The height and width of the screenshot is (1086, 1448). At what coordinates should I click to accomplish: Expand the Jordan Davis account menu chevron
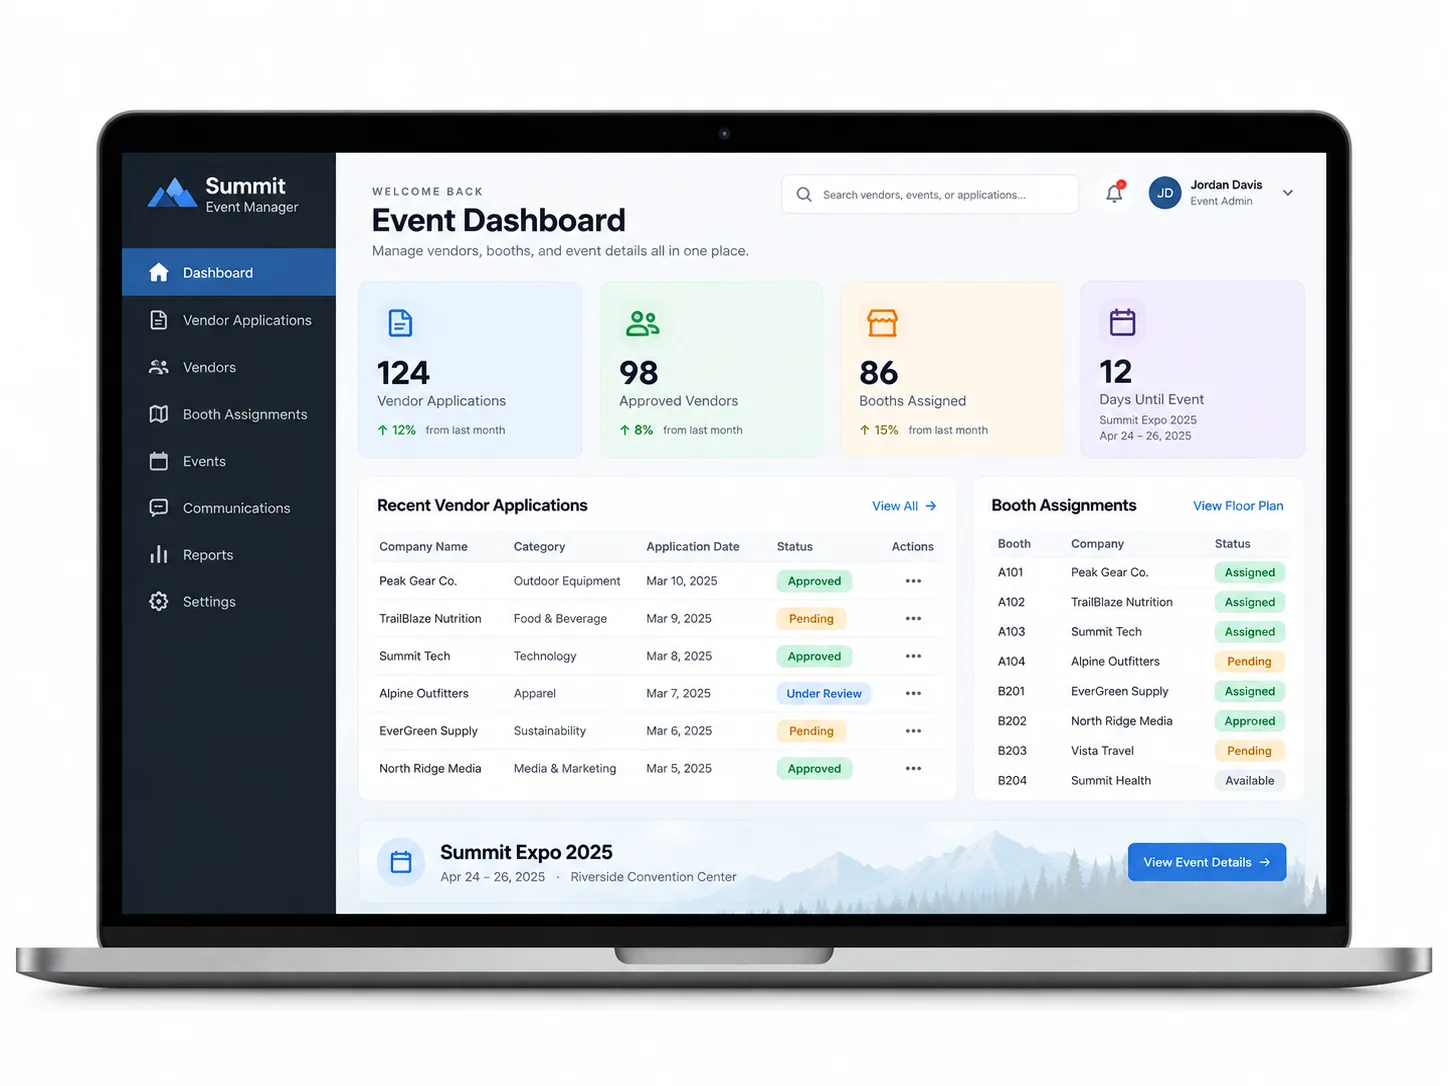coord(1288,193)
